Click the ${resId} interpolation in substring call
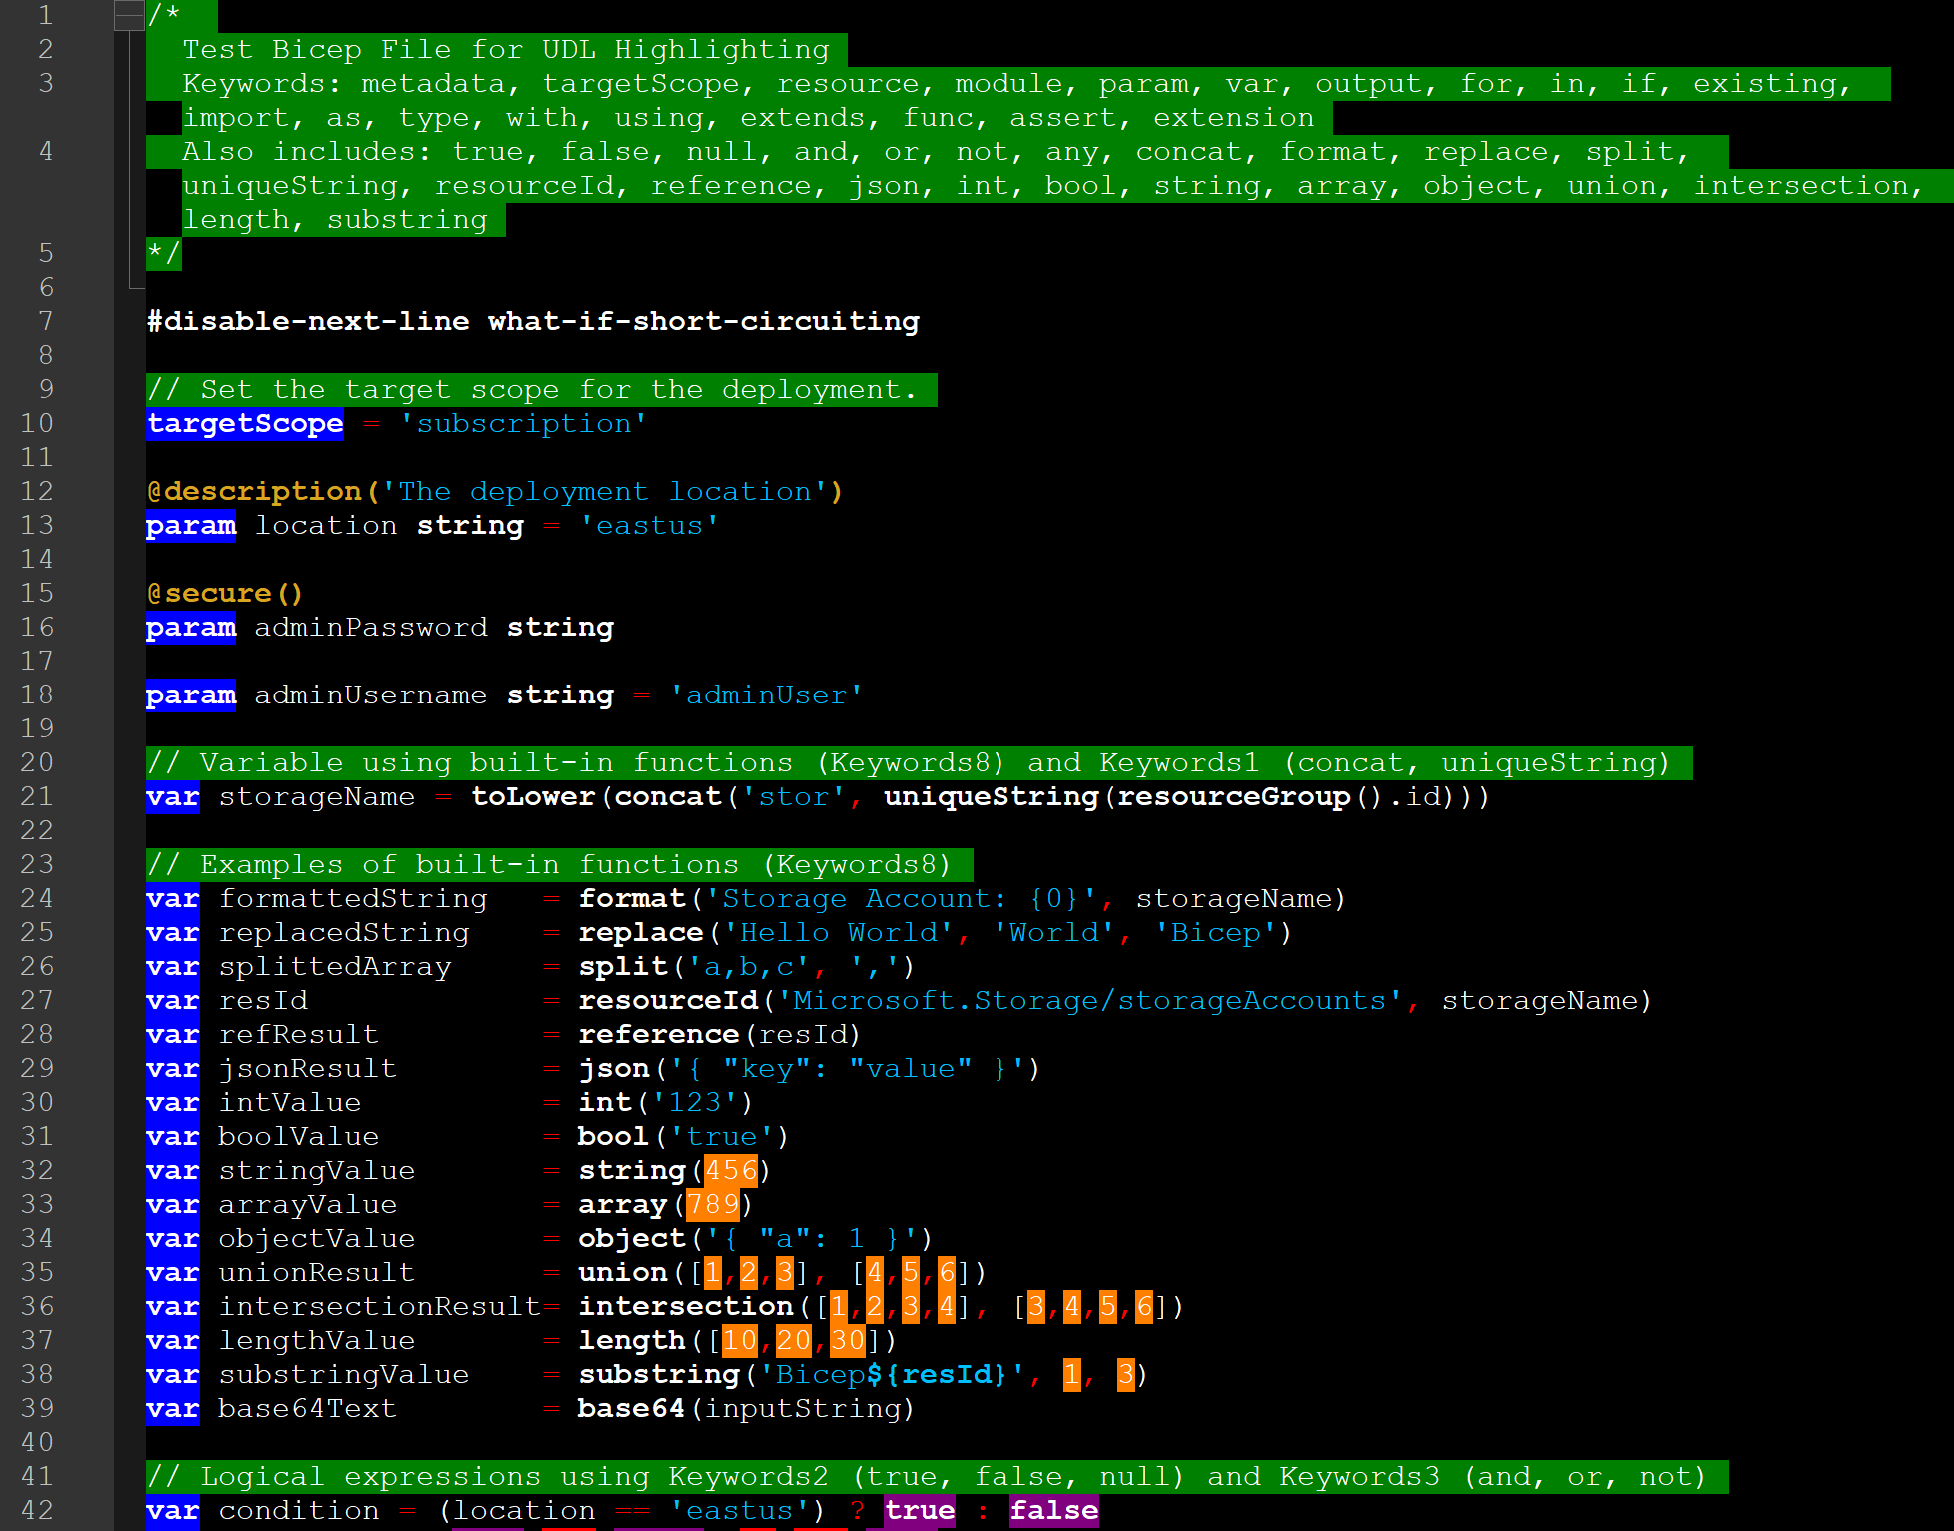 936,1375
